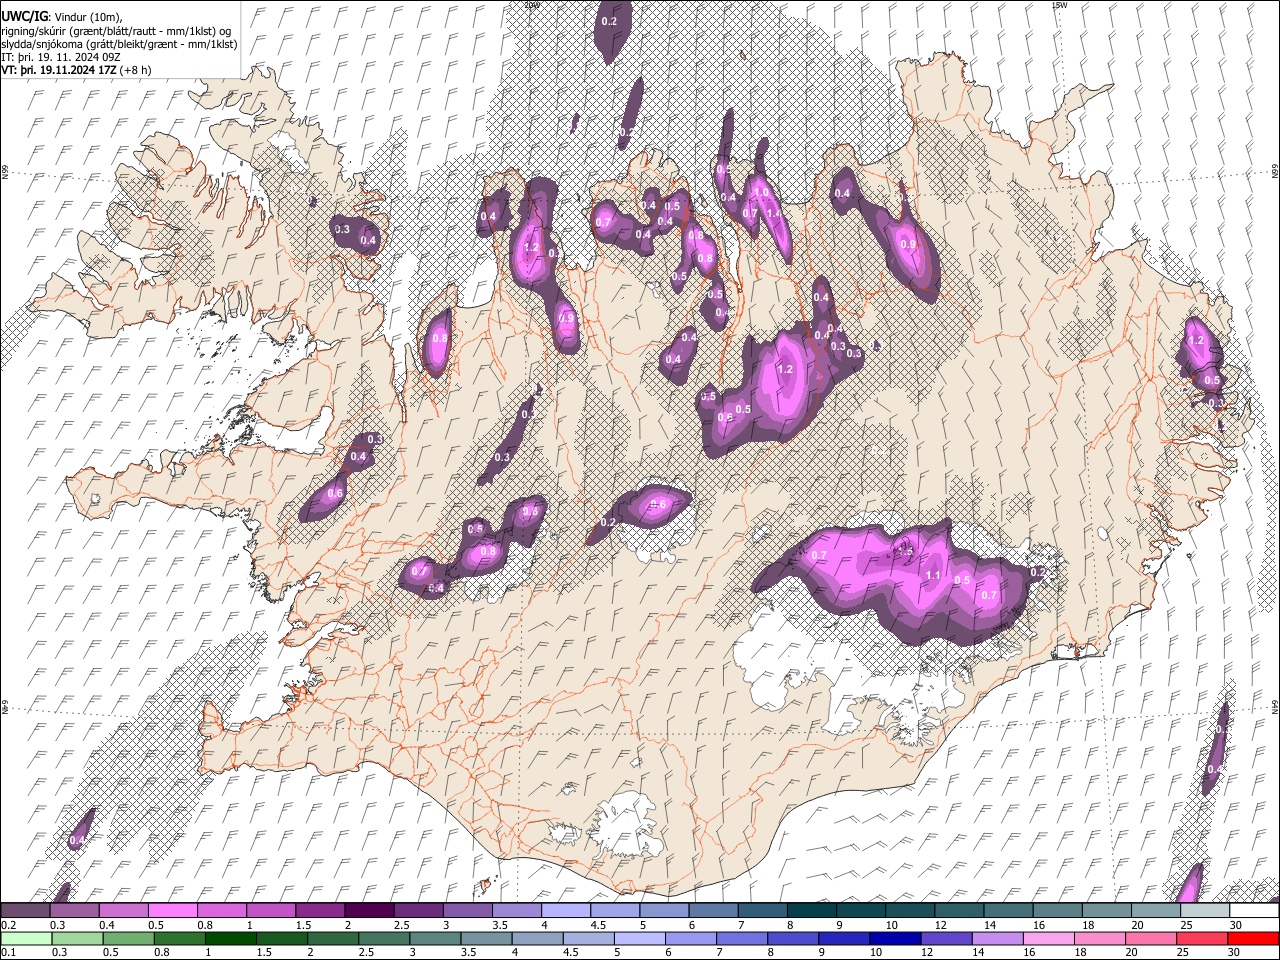Select the '20W' longitude label
Image resolution: width=1280 pixels, height=960 pixels.
(532, 5)
